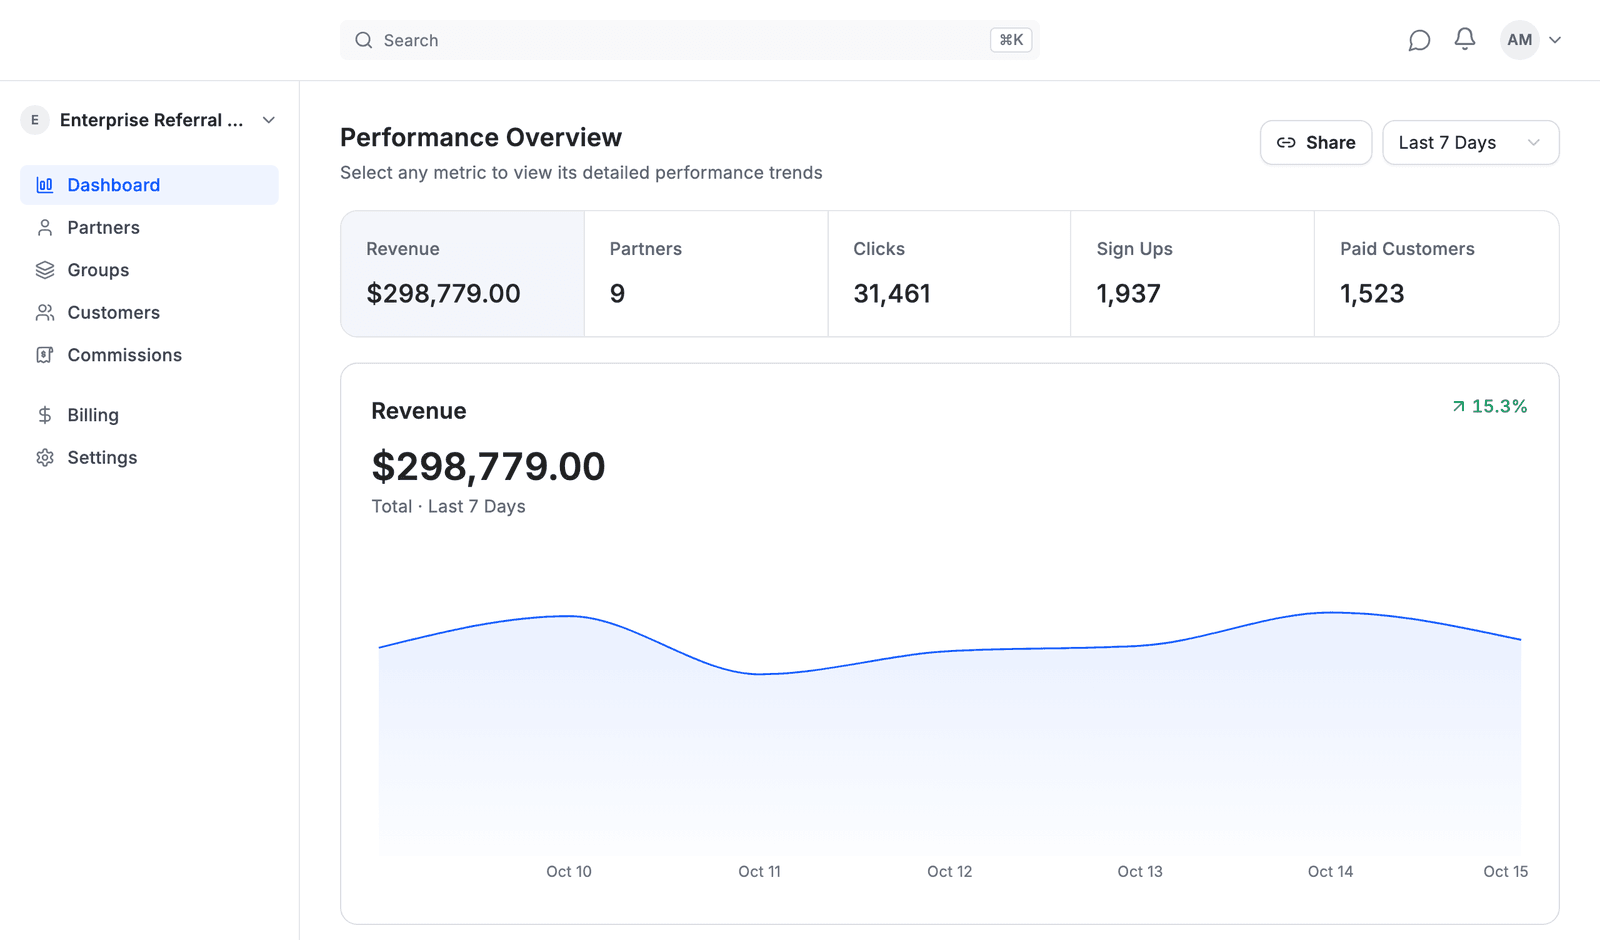
Task: Select the Paid Customers metric card
Action: pos(1436,273)
